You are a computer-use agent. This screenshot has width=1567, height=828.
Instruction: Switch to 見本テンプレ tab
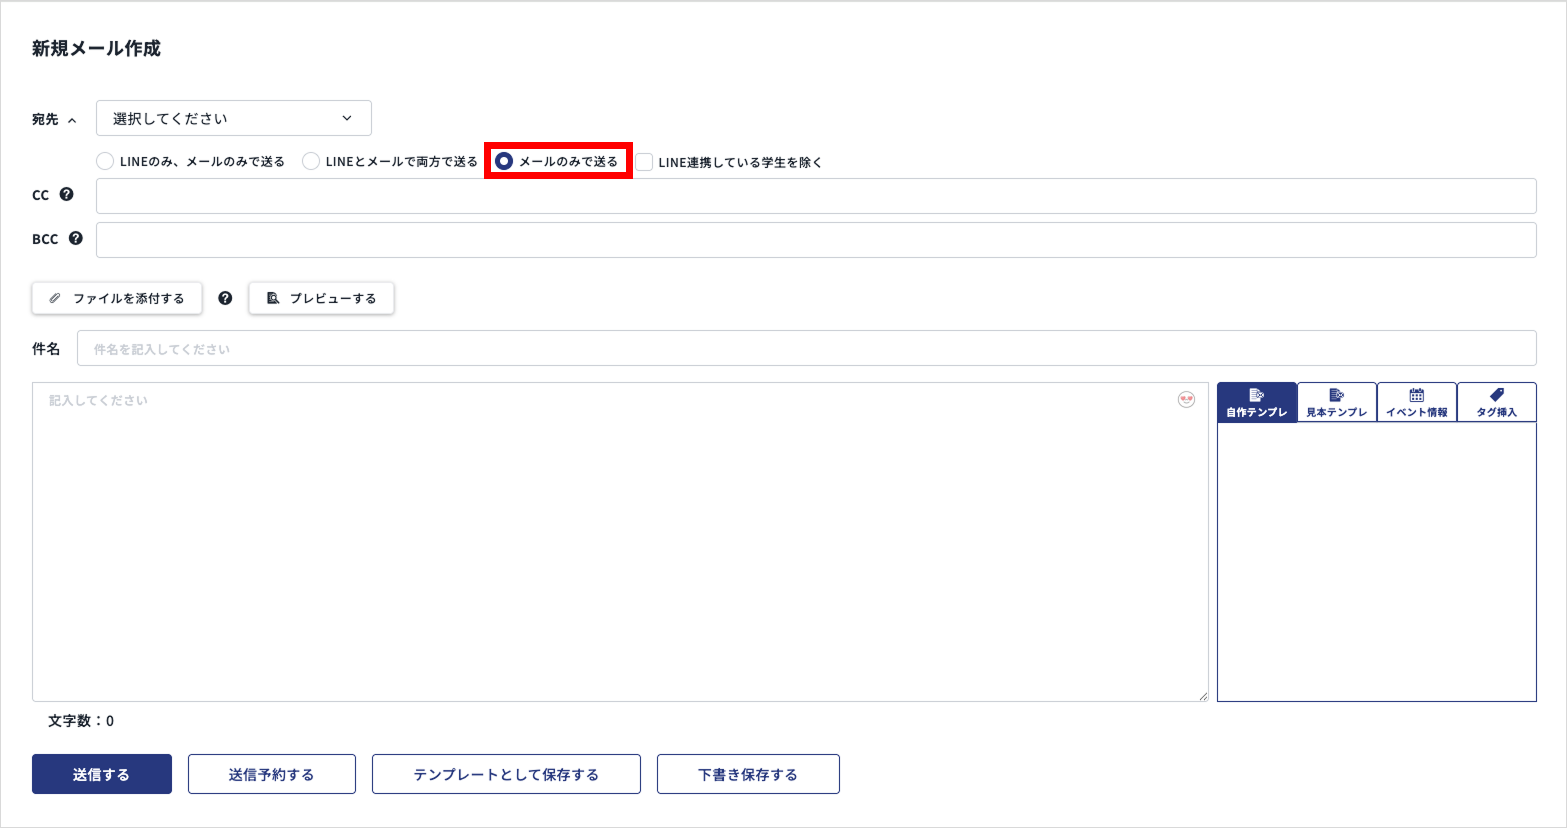[1336, 402]
